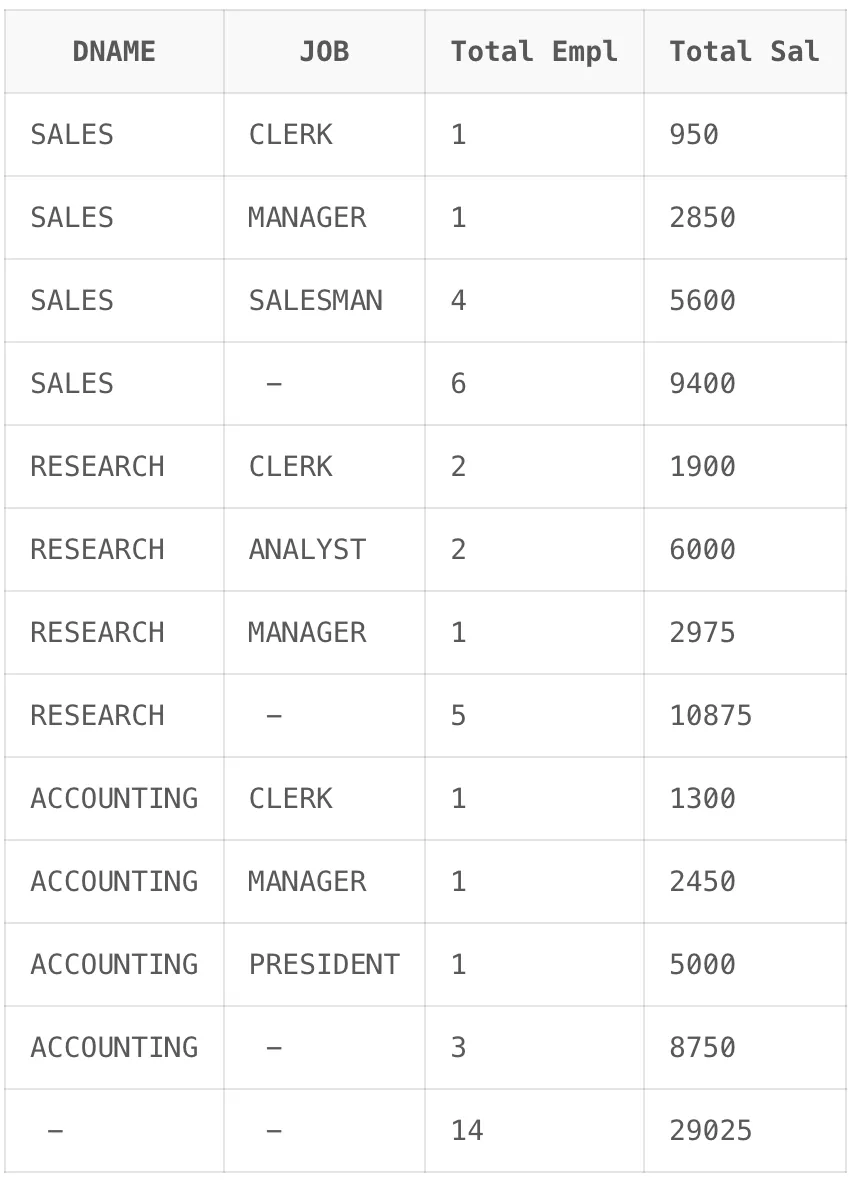This screenshot has height=1184, width=852.
Task: Click the ACCOUNTING MANAGER salary 2450
Action: point(745,881)
